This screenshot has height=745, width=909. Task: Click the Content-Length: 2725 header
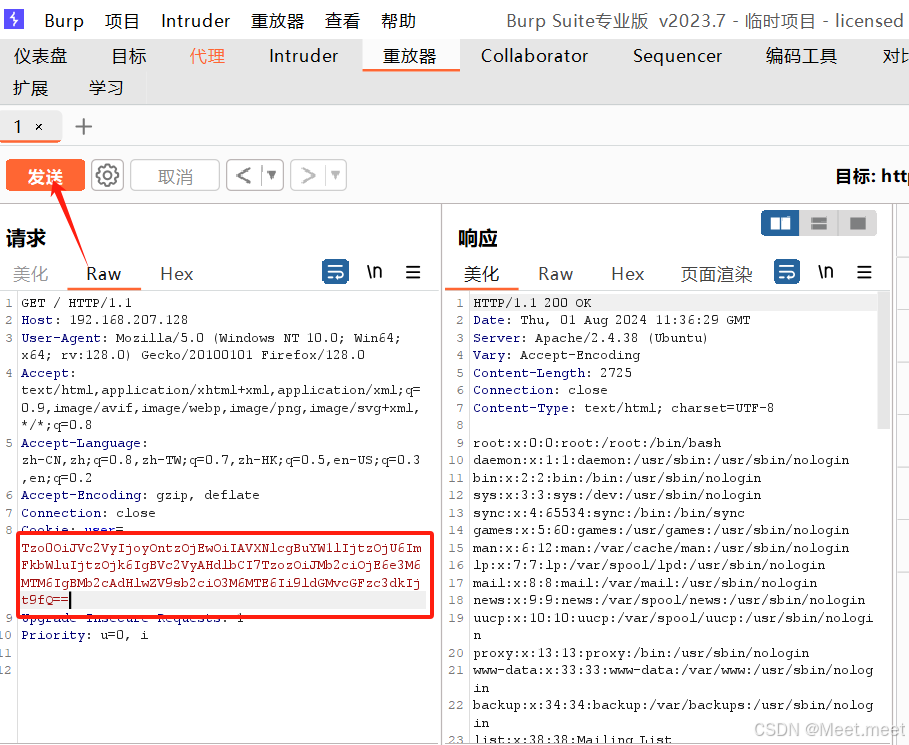552,373
